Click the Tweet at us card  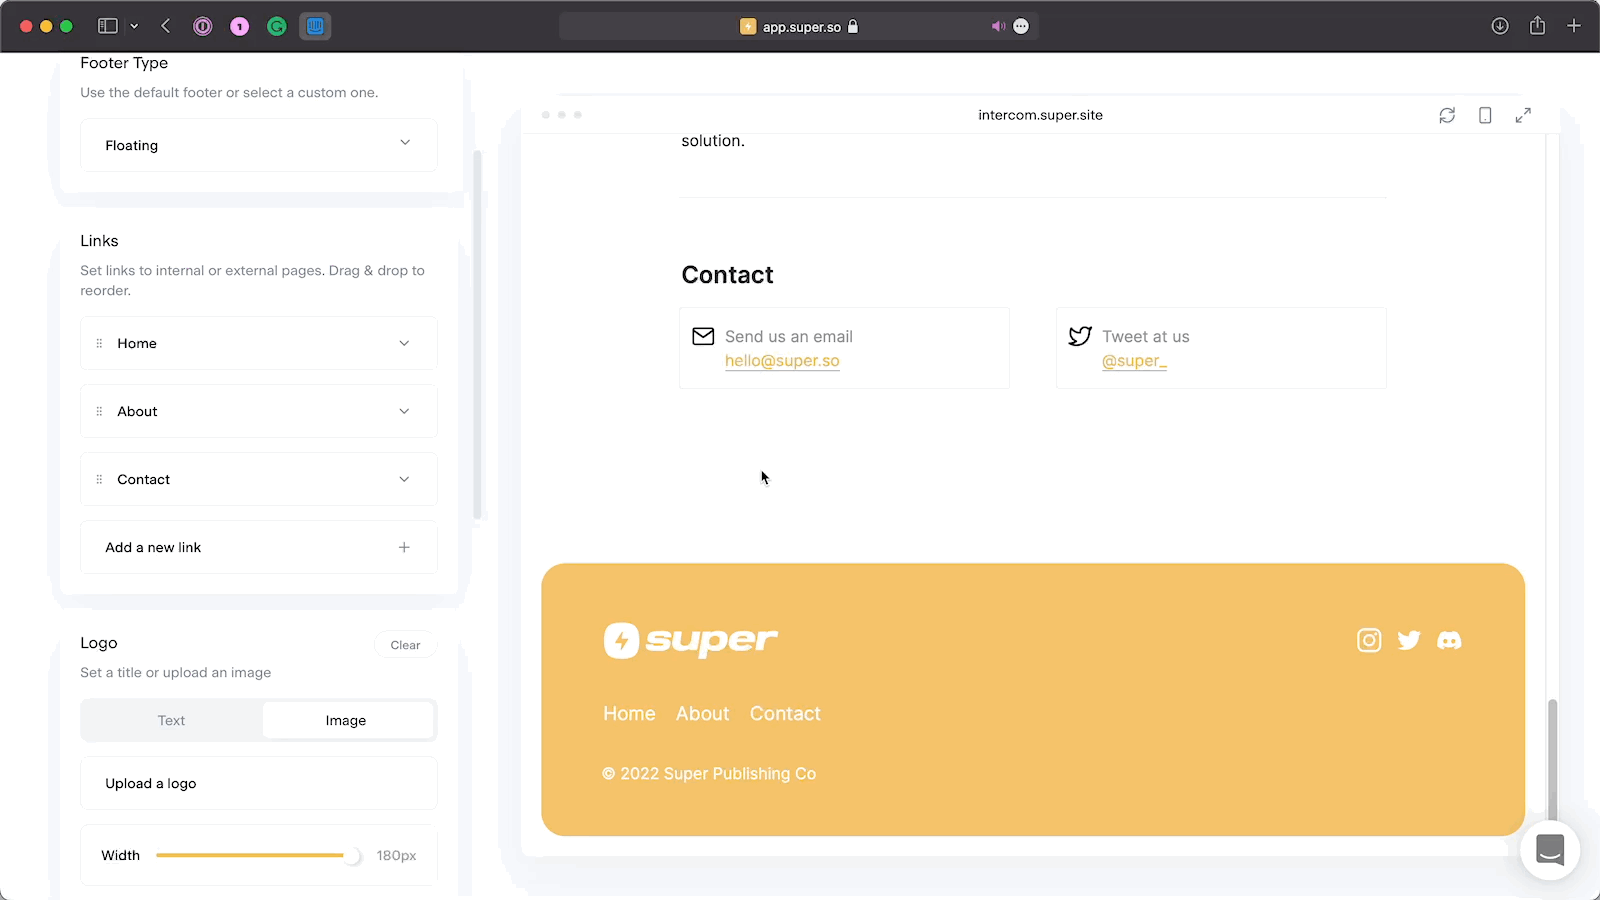pos(1221,348)
